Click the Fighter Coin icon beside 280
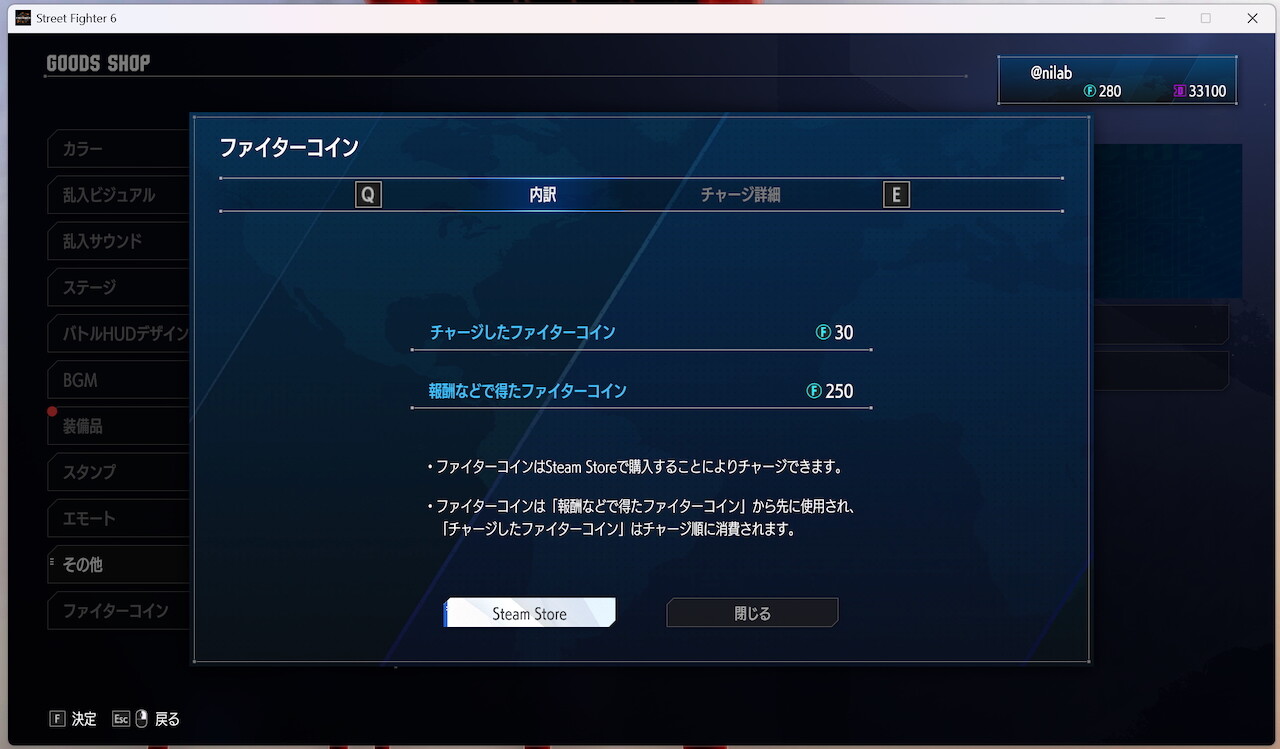The width and height of the screenshot is (1280, 749). pyautogui.click(x=1090, y=91)
